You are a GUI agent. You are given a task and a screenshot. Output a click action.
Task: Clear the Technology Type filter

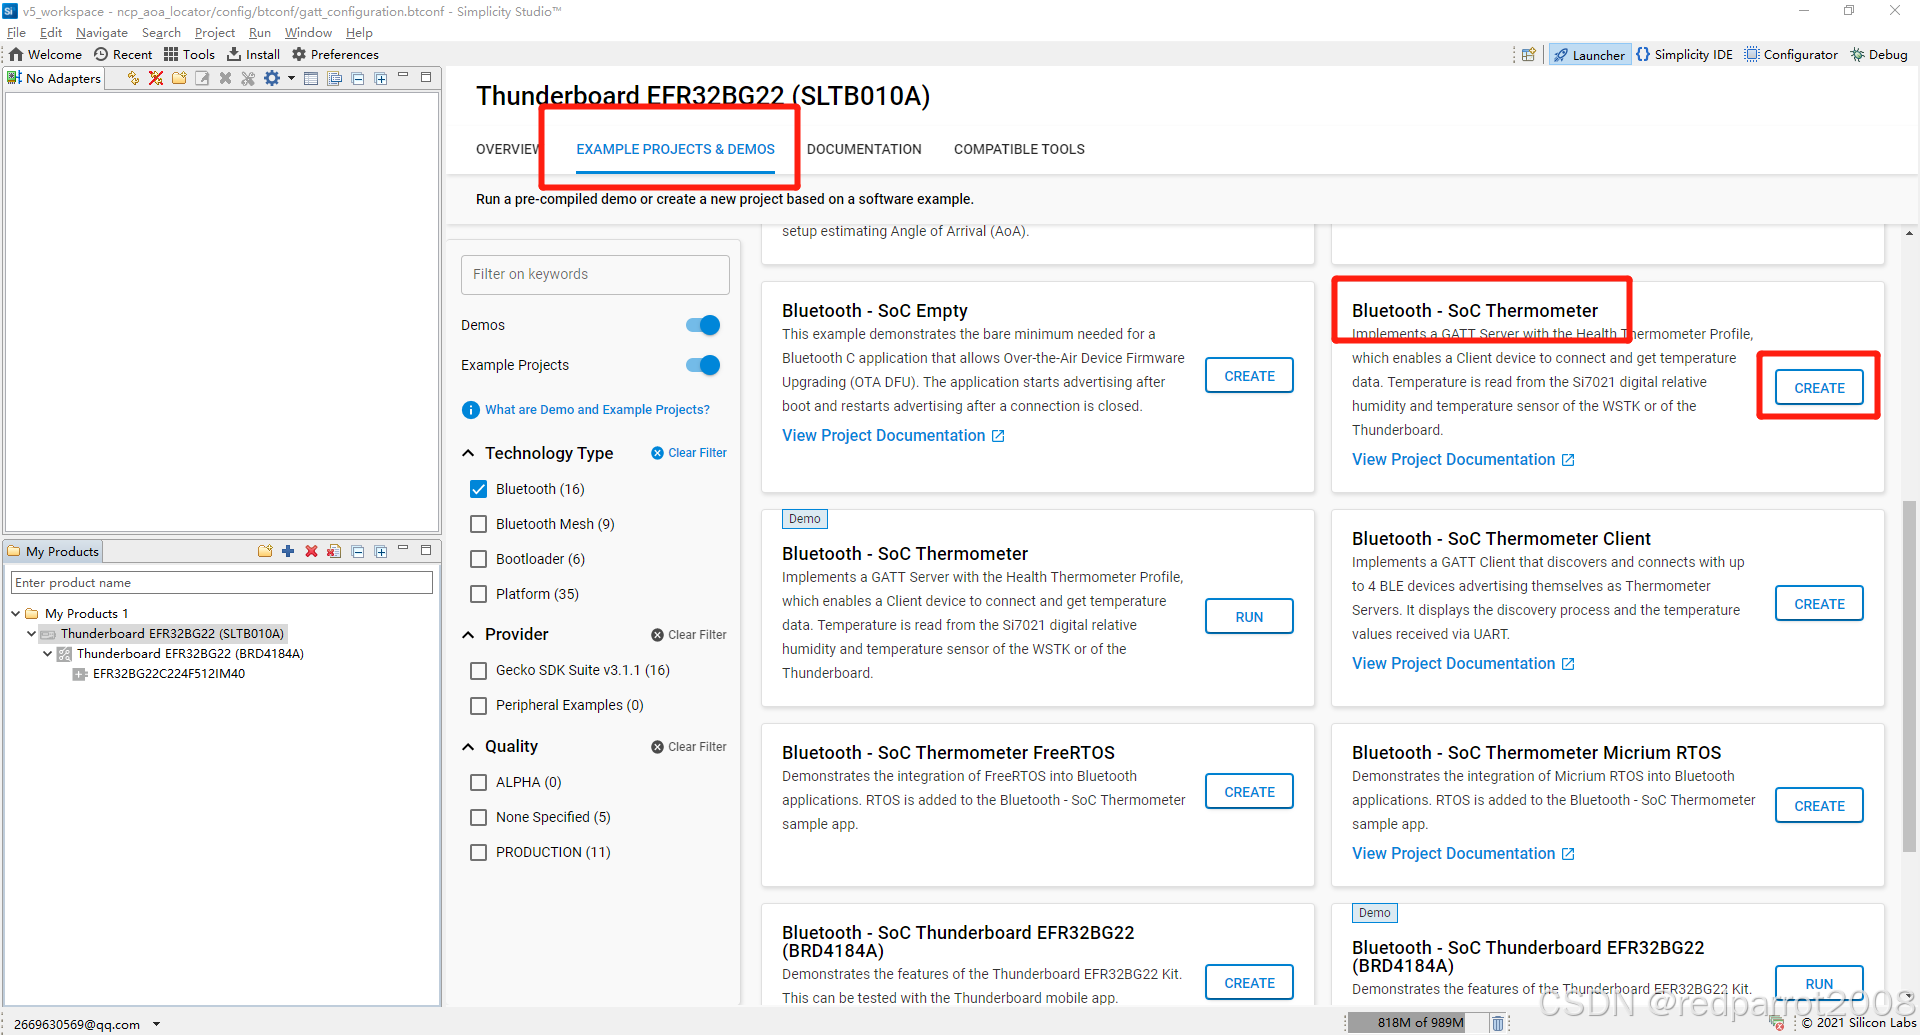coord(689,453)
